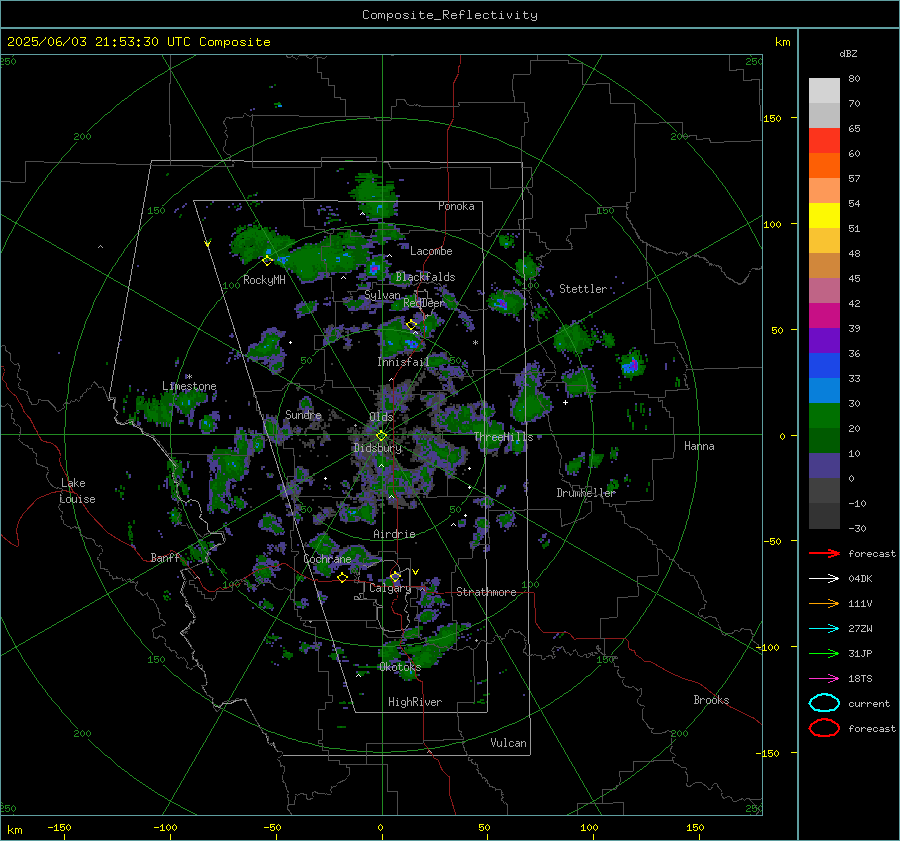Screen dimensions: 900x841
Task: Click the Didsbury town label
Action: click(377, 448)
